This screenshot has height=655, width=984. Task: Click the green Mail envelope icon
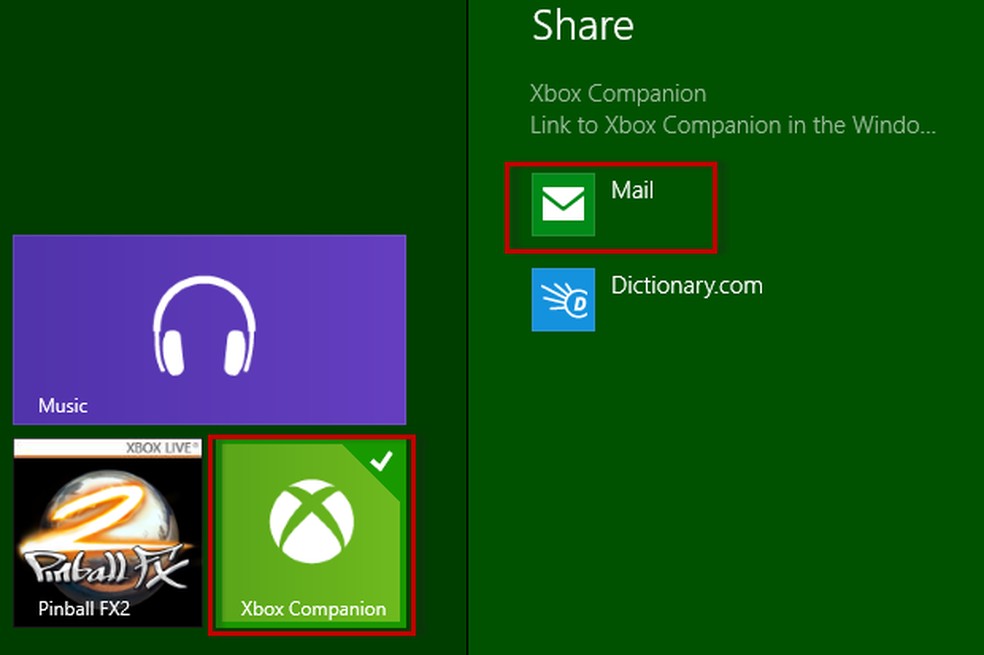click(x=563, y=205)
